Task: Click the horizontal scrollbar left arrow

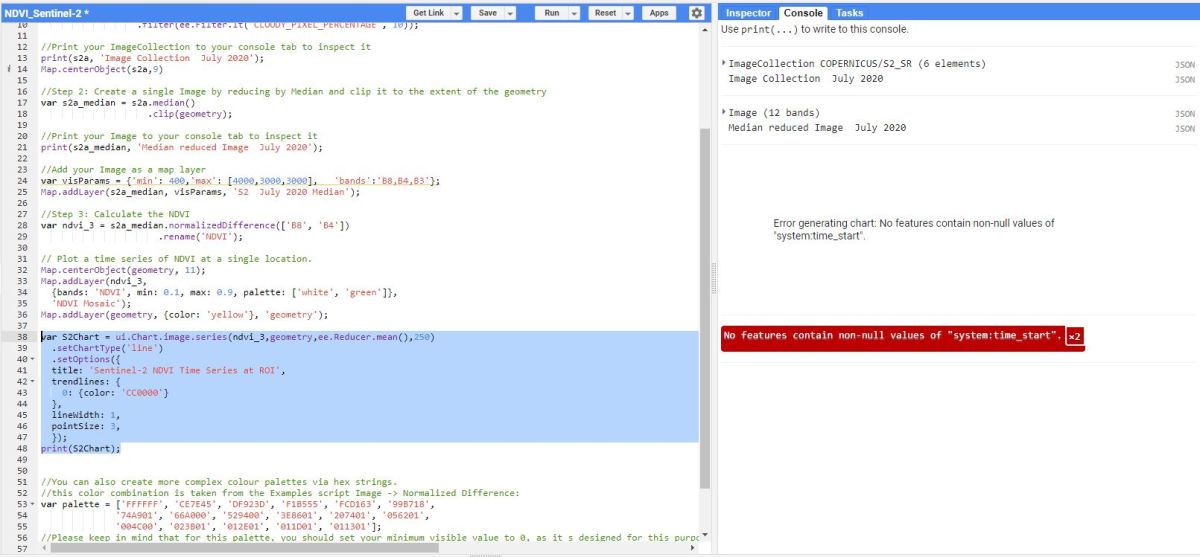Action: [x=43, y=547]
